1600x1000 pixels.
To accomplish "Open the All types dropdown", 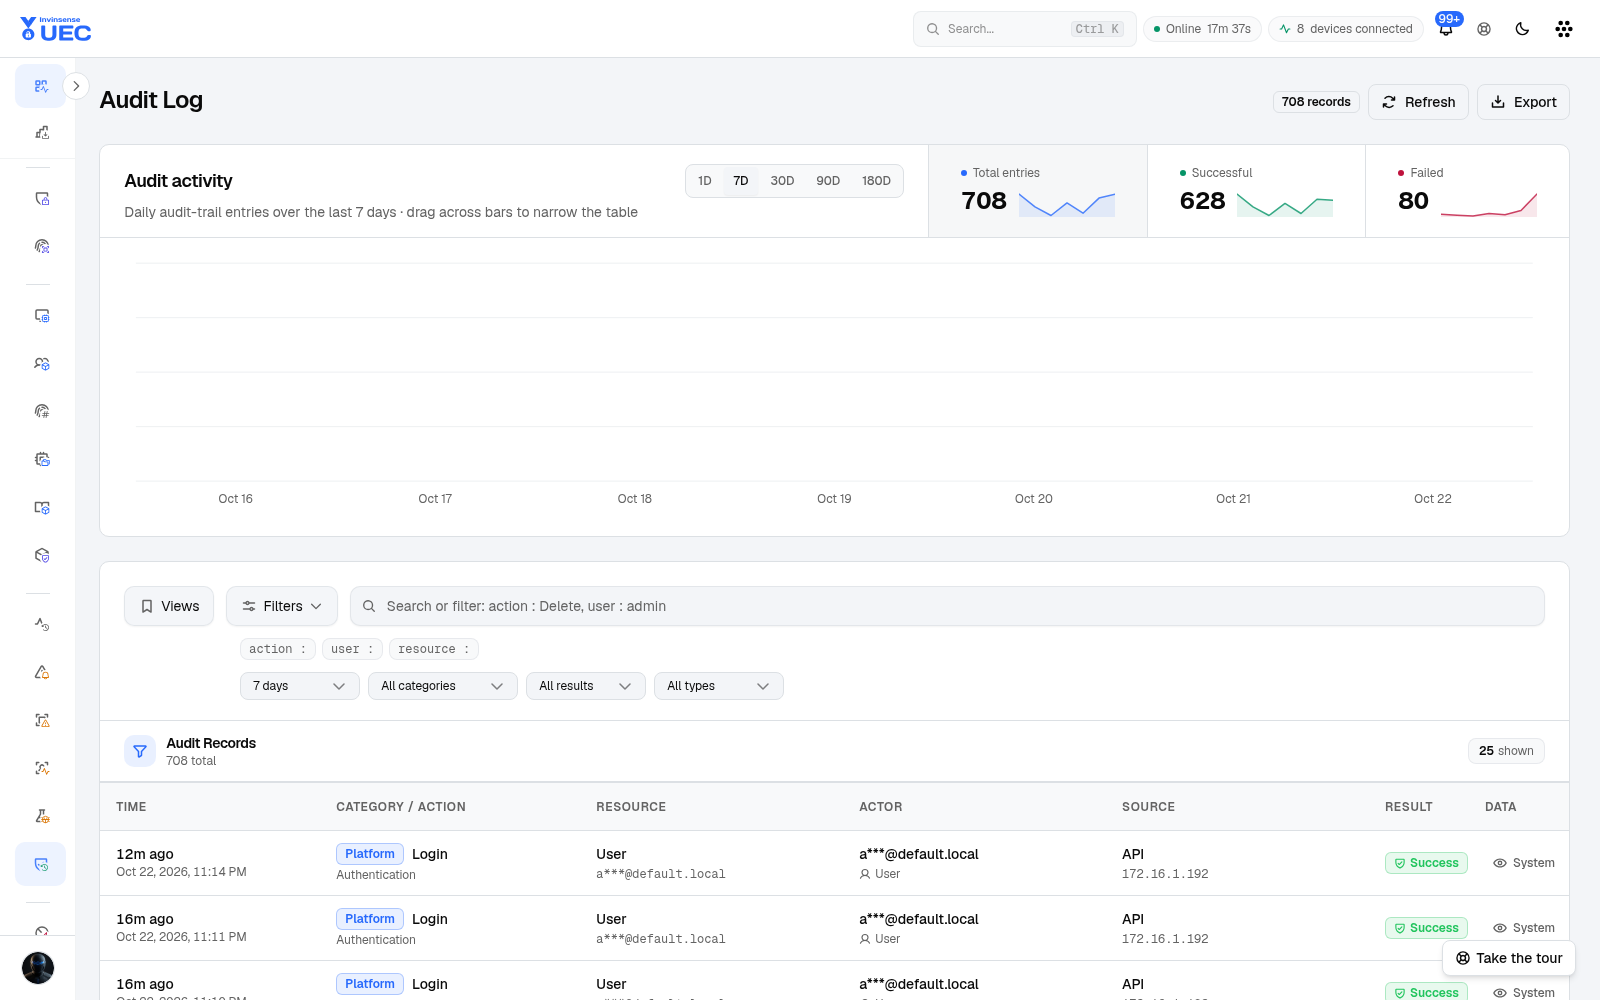I will coord(718,686).
